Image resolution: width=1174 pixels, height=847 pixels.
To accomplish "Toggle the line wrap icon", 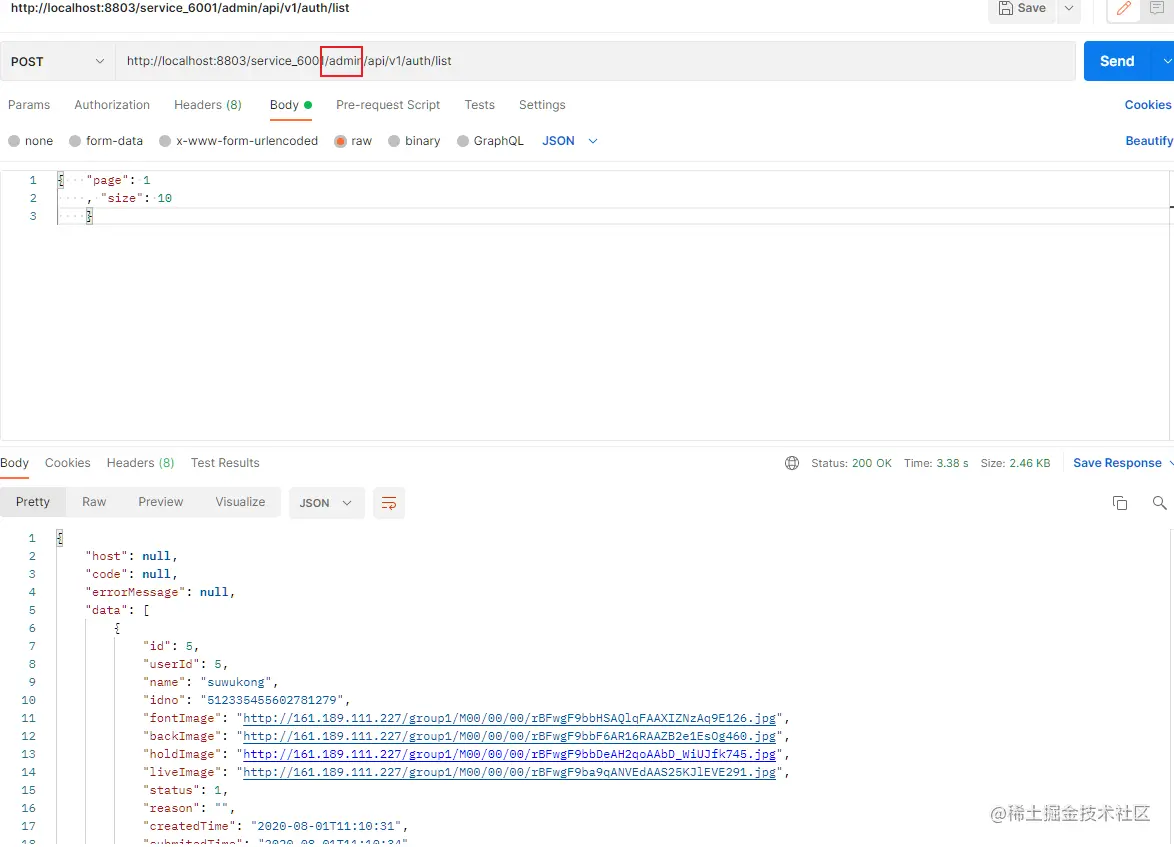I will (389, 503).
